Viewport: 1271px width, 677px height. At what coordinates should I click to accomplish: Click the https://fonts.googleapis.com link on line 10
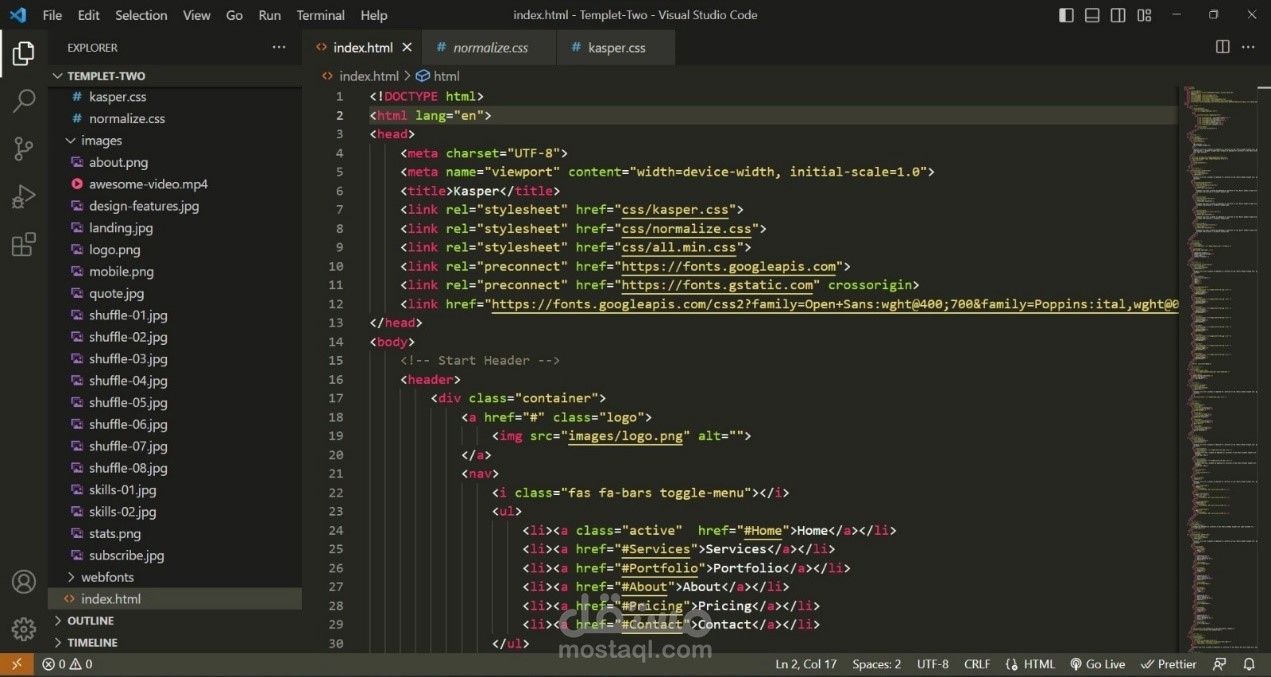pos(728,267)
